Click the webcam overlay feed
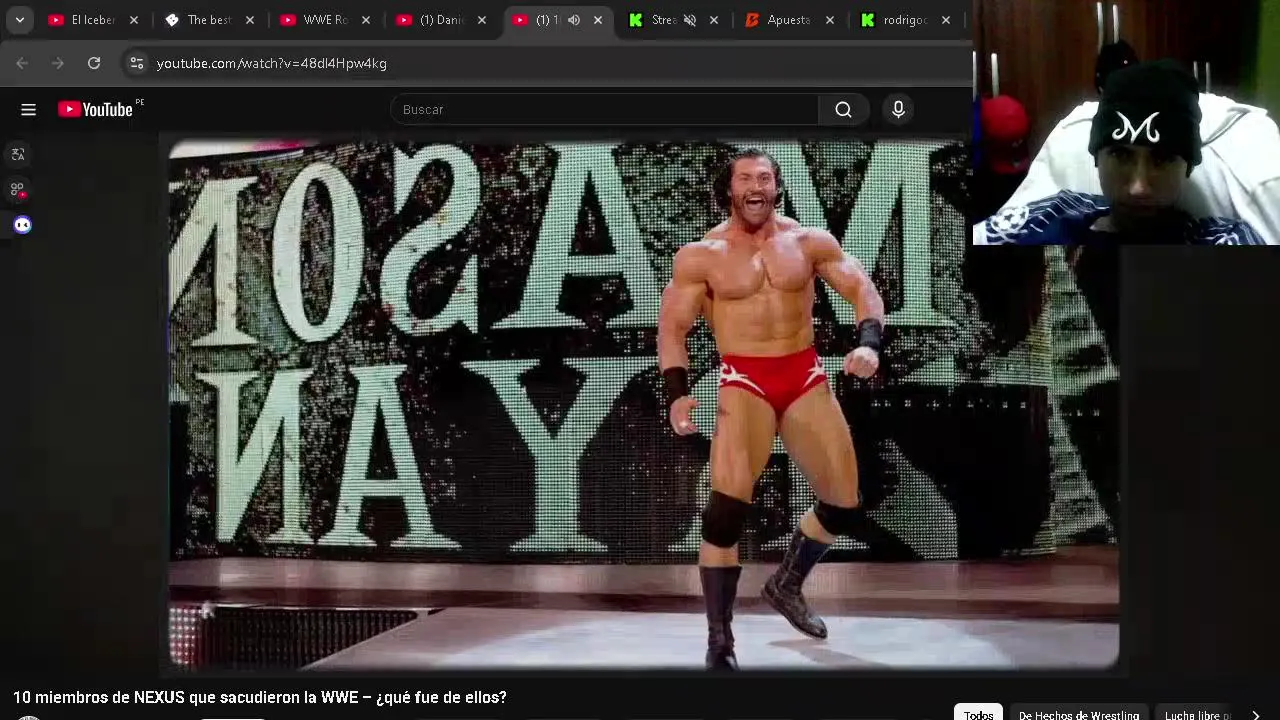 1126,122
